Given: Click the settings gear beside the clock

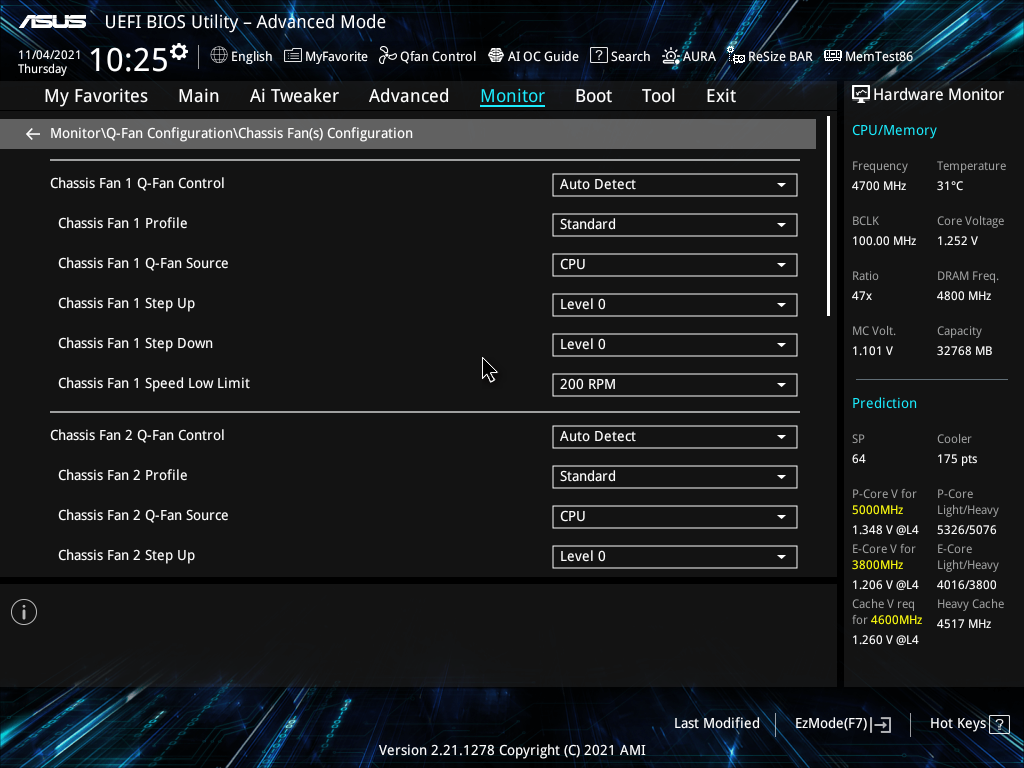Looking at the screenshot, I should click(x=179, y=52).
